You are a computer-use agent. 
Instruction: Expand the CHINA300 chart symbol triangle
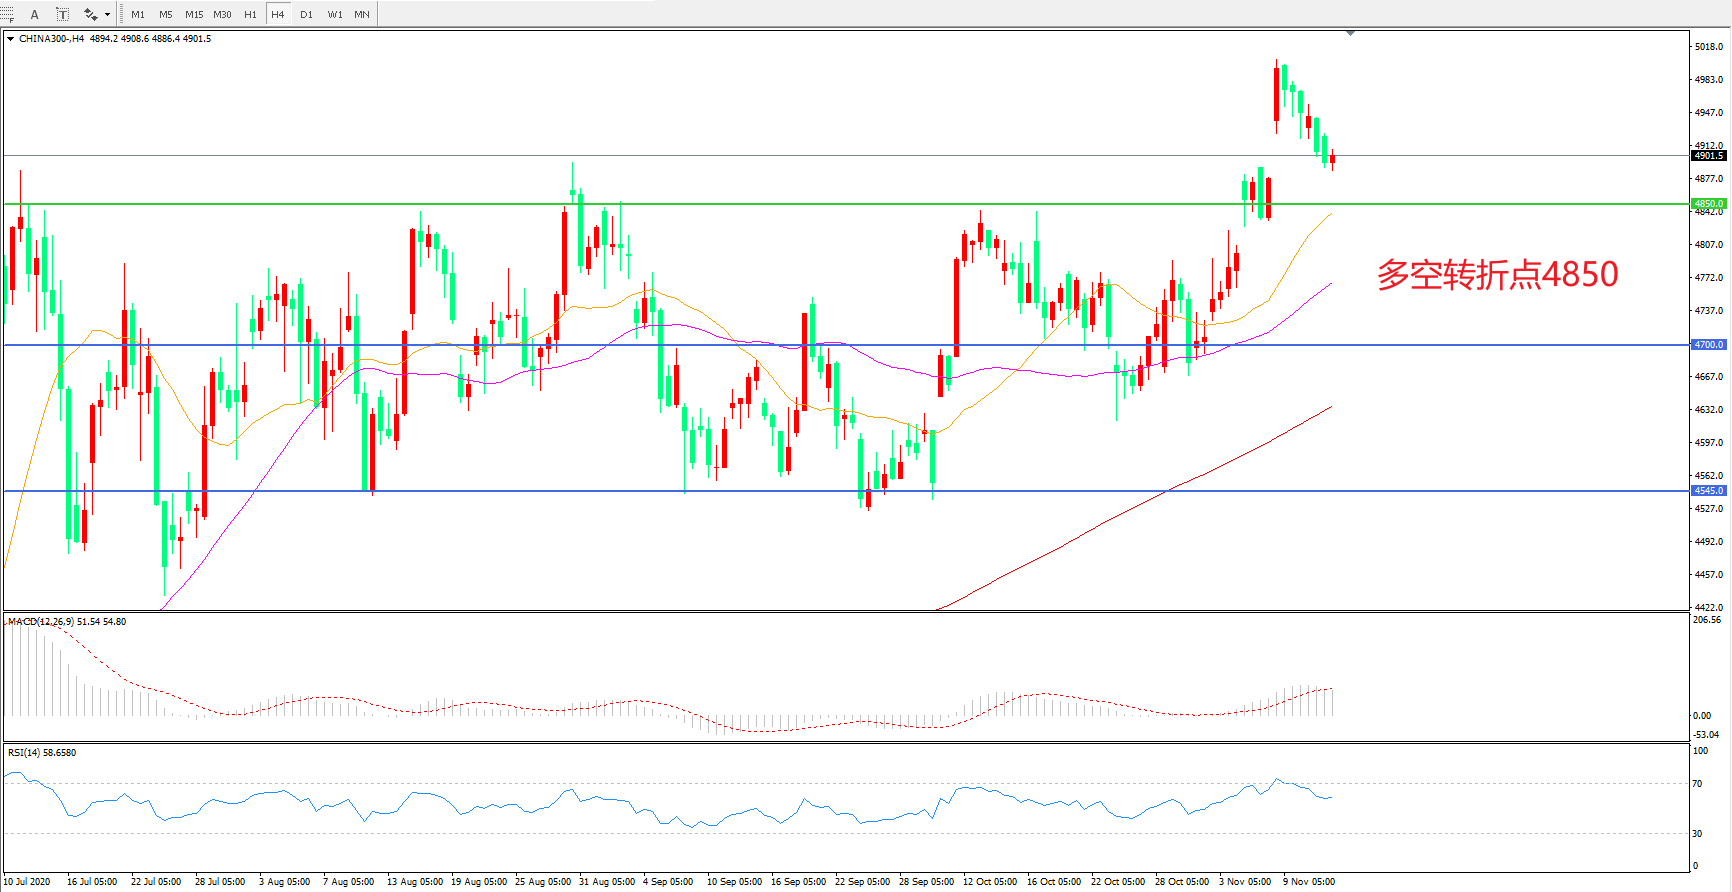(x=10, y=39)
